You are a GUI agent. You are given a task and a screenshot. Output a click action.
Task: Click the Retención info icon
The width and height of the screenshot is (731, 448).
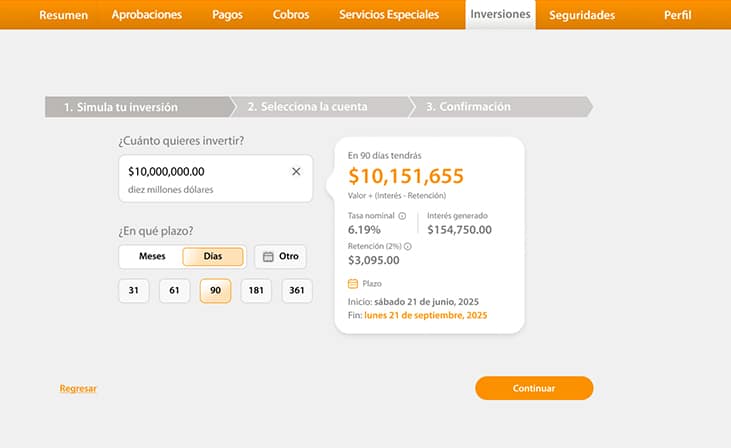407,246
